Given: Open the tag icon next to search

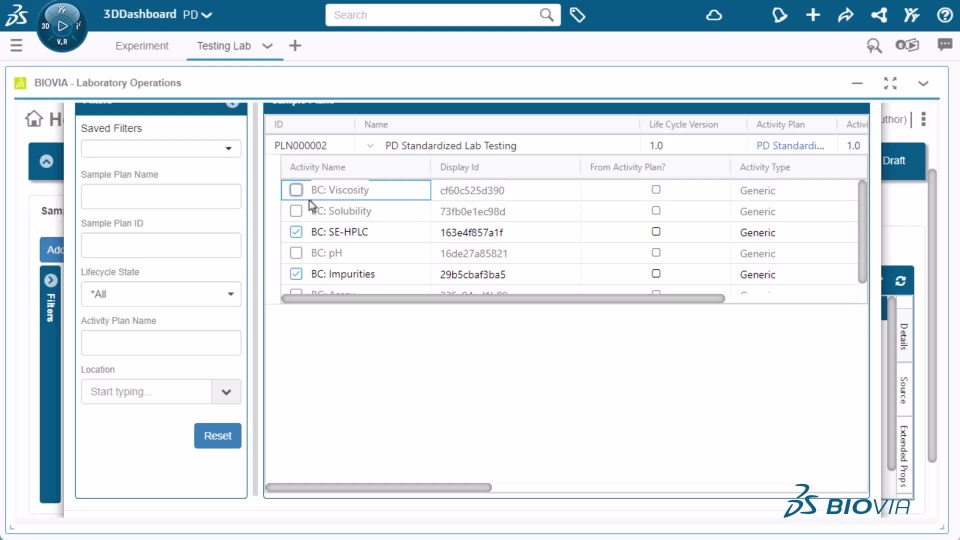Looking at the screenshot, I should [x=577, y=15].
